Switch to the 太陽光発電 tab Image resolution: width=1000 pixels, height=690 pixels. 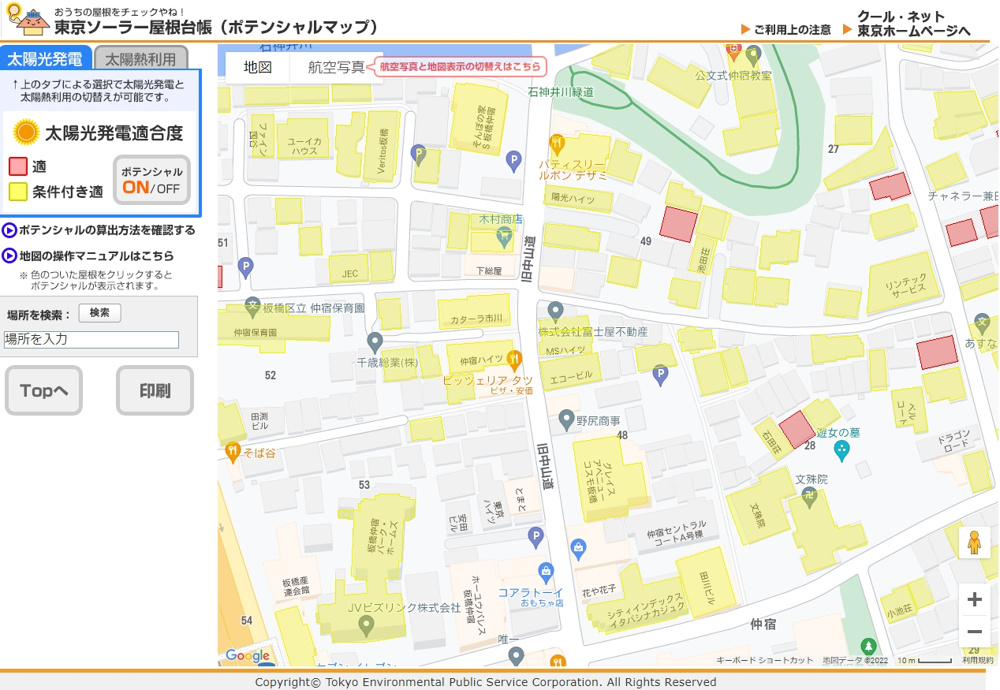45,59
